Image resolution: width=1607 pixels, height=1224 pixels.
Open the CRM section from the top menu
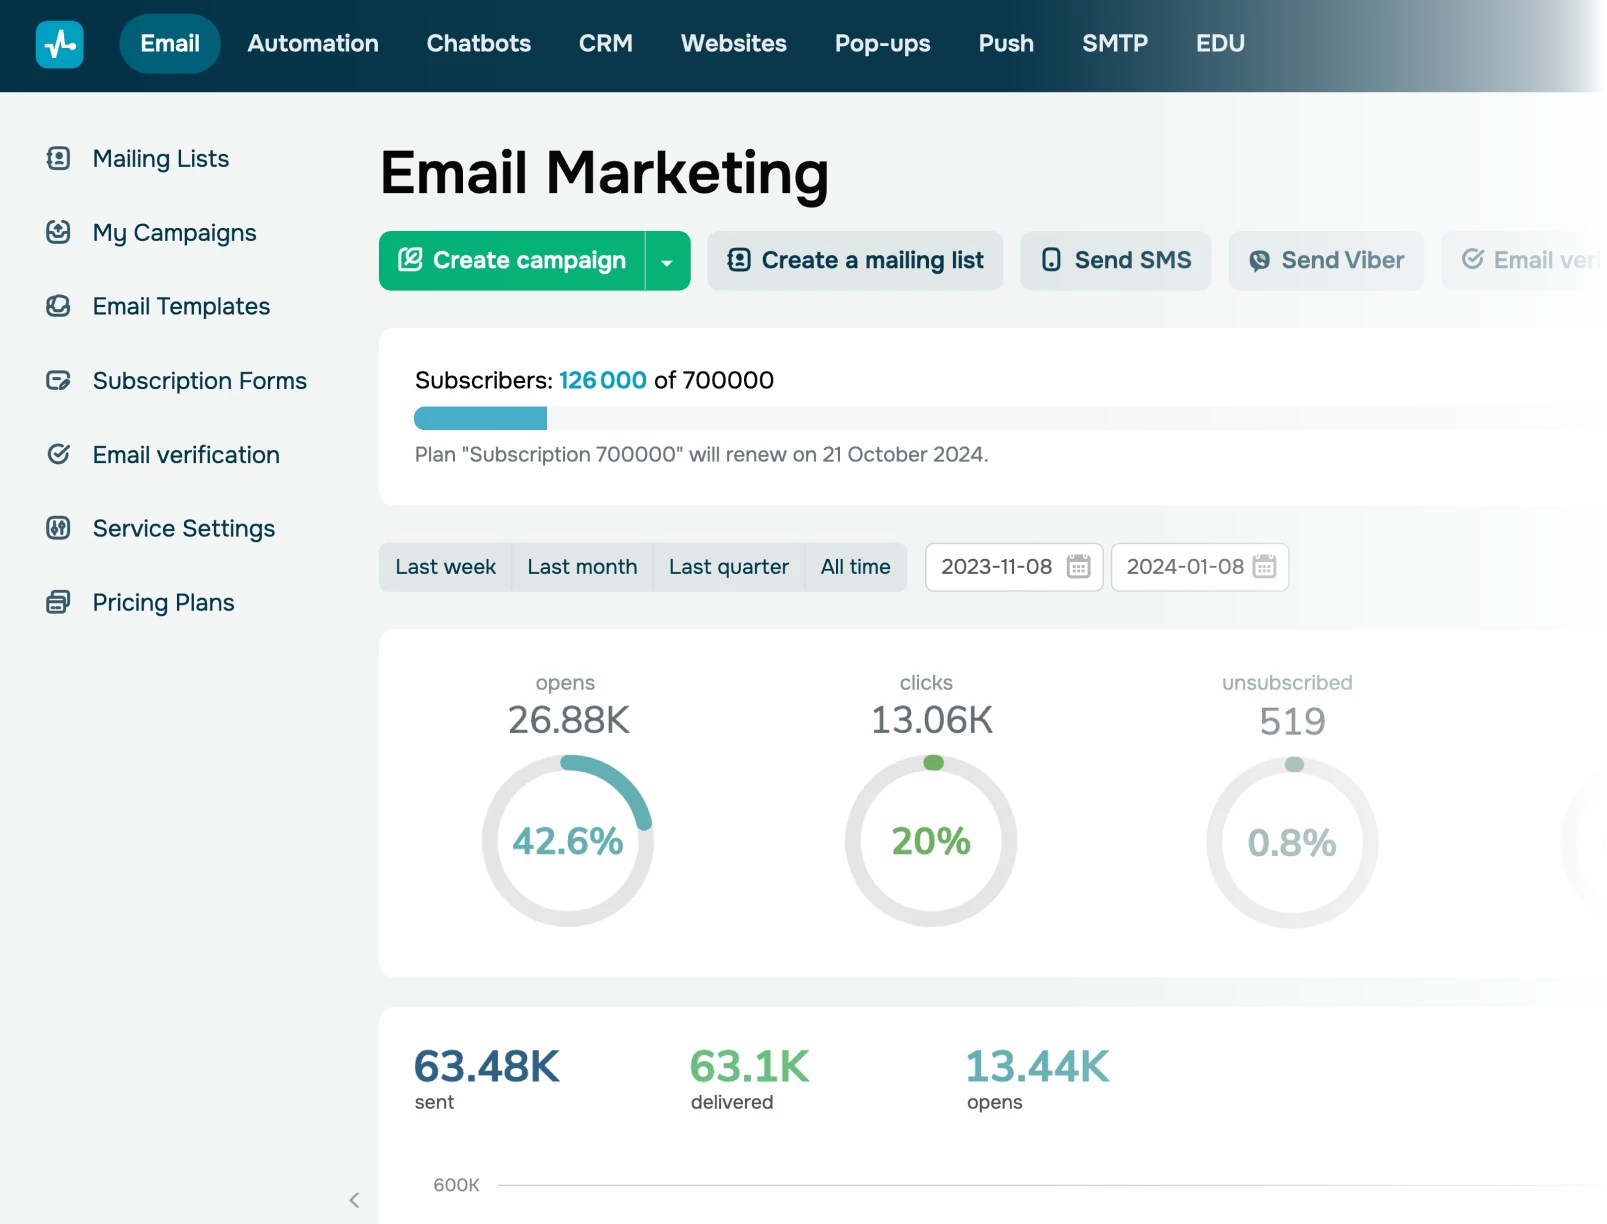pos(605,43)
